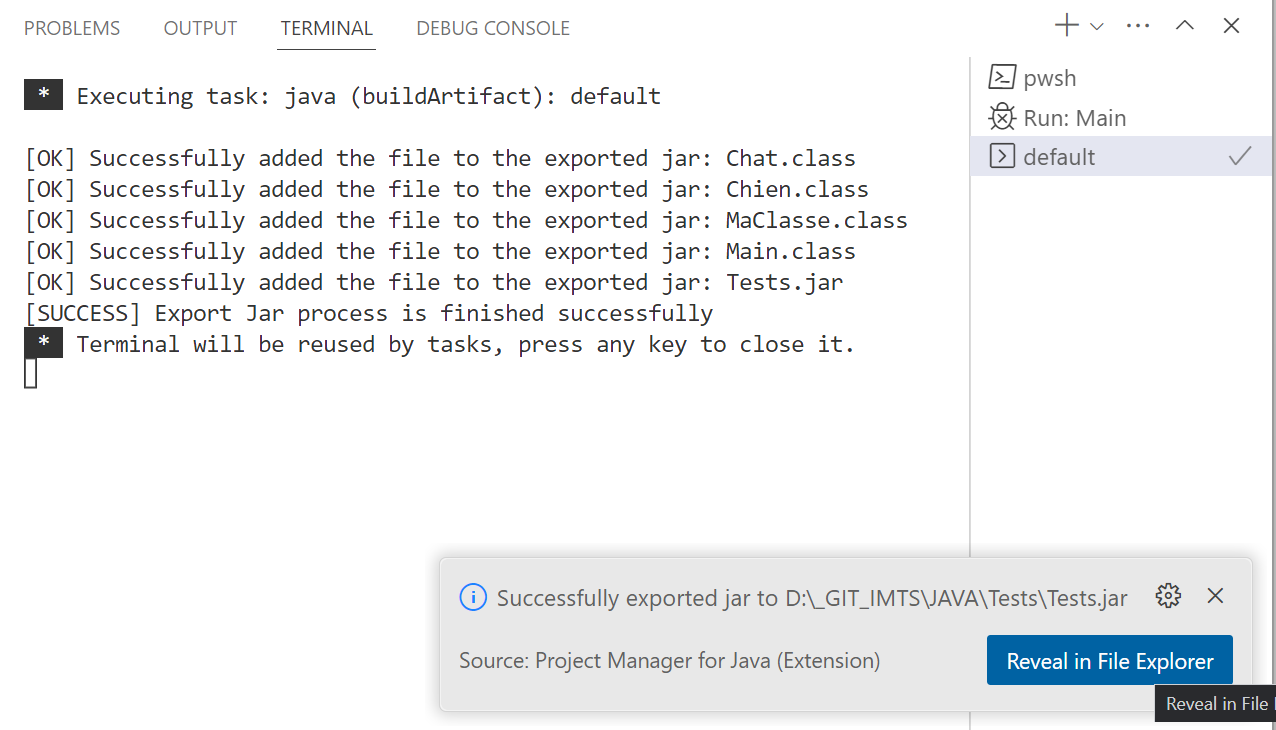Maximize the panel with the up chevron
The width and height of the screenshot is (1276, 730).
[1185, 27]
